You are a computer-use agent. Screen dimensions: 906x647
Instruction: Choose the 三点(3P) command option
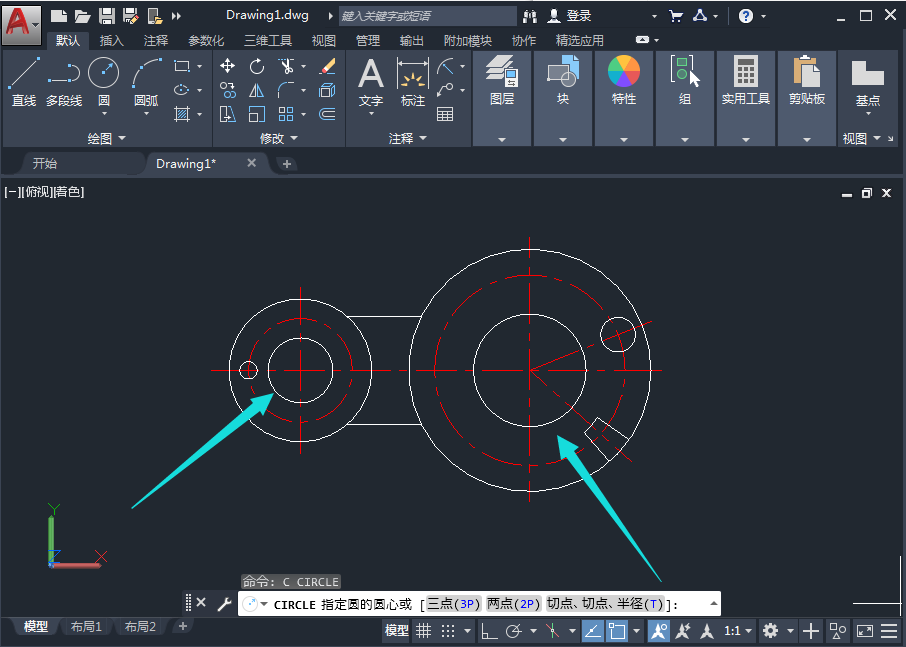click(x=454, y=604)
